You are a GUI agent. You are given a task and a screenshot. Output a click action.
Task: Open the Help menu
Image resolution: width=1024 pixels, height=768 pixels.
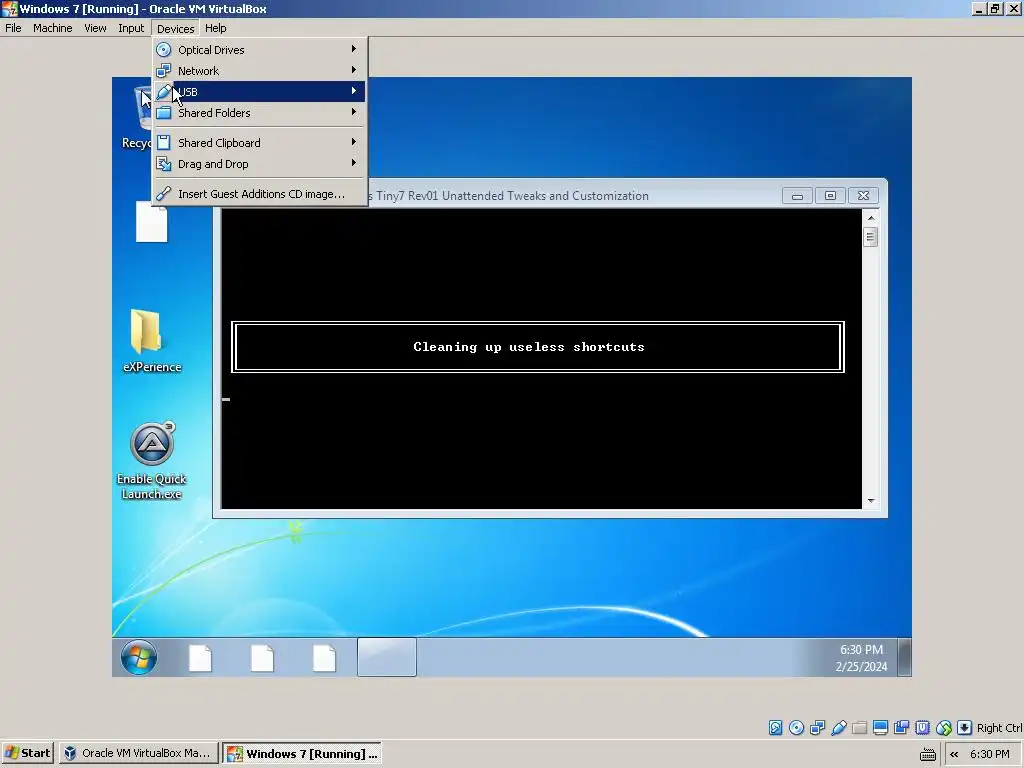[216, 28]
